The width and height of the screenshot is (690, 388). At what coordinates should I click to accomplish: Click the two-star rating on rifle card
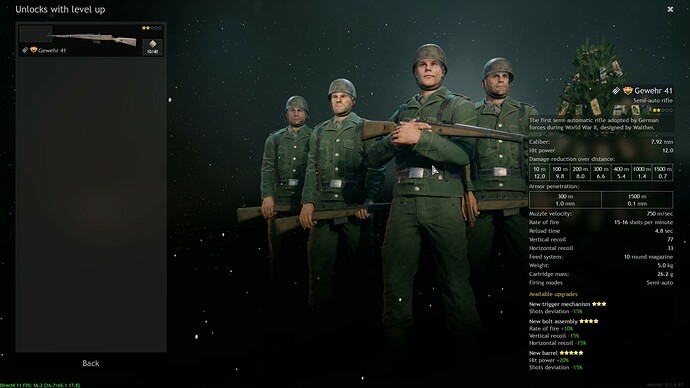pos(152,28)
